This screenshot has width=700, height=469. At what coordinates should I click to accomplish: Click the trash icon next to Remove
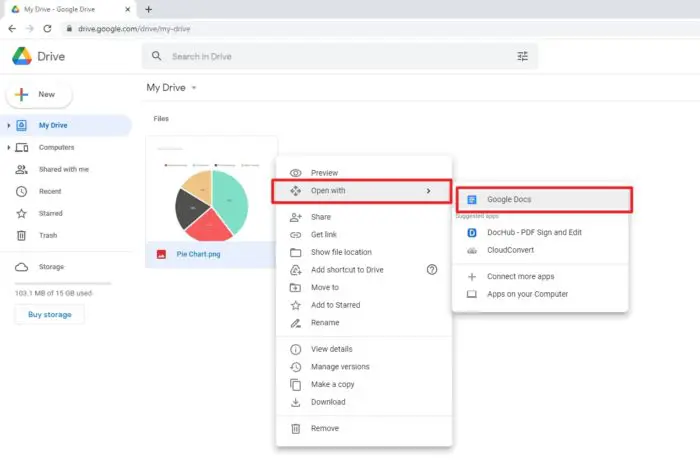click(296, 428)
